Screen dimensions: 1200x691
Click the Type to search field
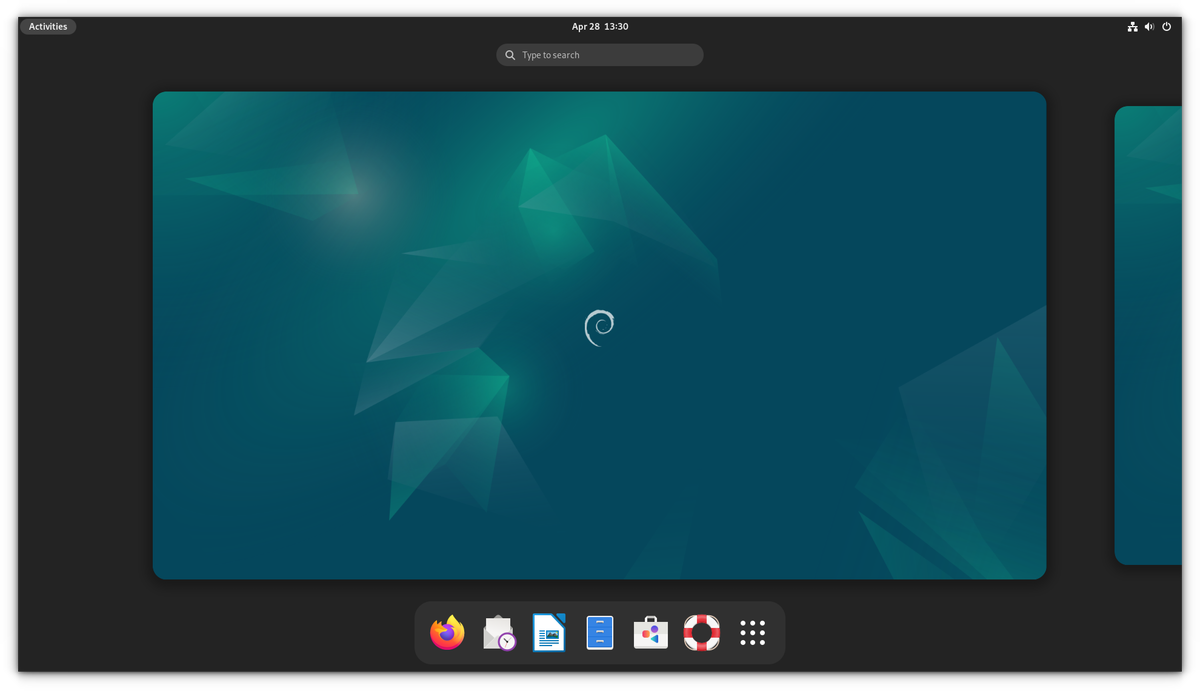(x=599, y=54)
